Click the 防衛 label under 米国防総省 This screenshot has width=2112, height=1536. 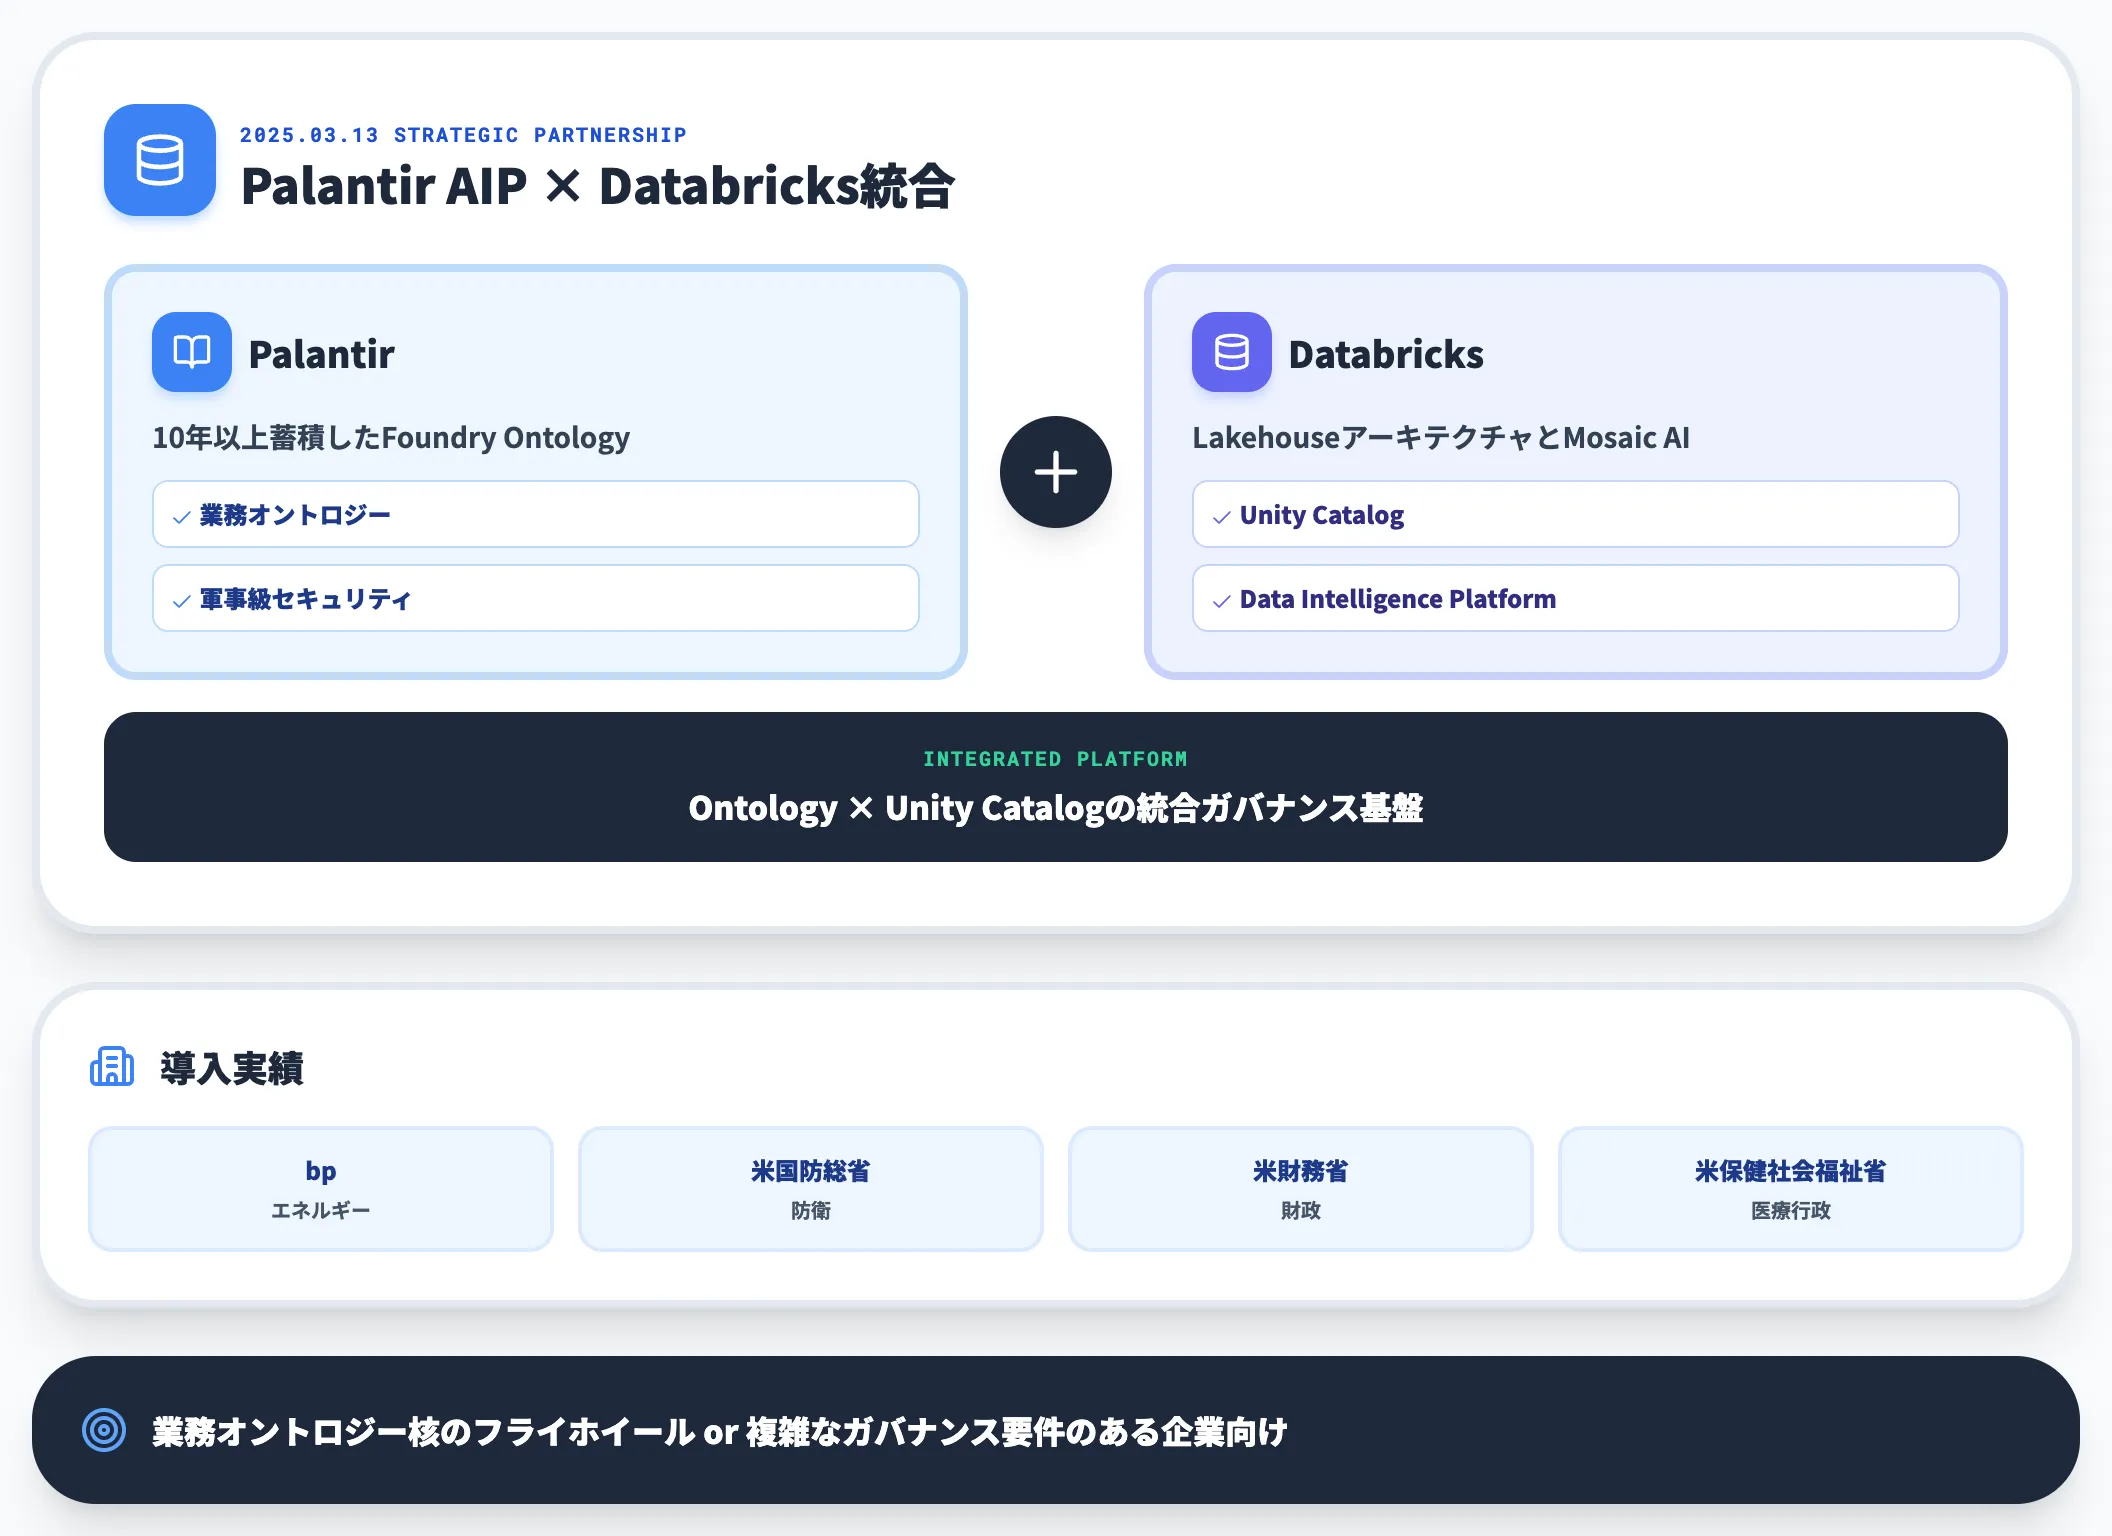tap(811, 1211)
